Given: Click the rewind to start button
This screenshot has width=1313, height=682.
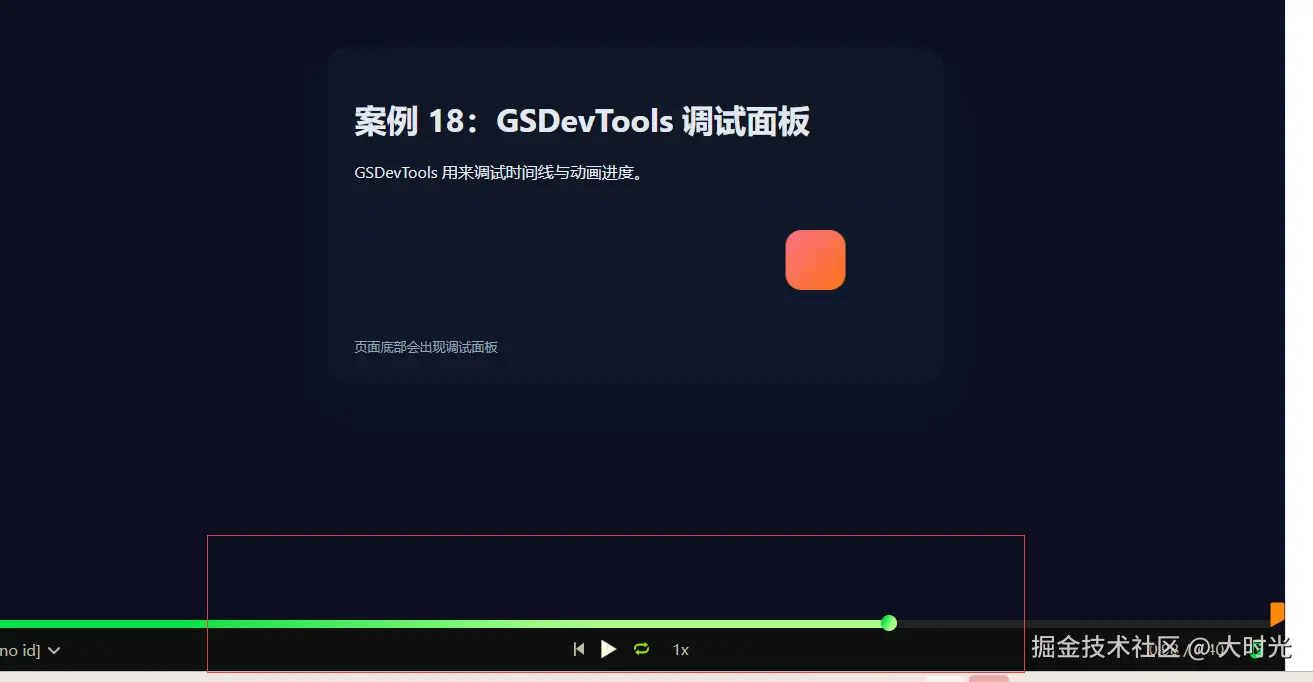Looking at the screenshot, I should click(x=578, y=649).
